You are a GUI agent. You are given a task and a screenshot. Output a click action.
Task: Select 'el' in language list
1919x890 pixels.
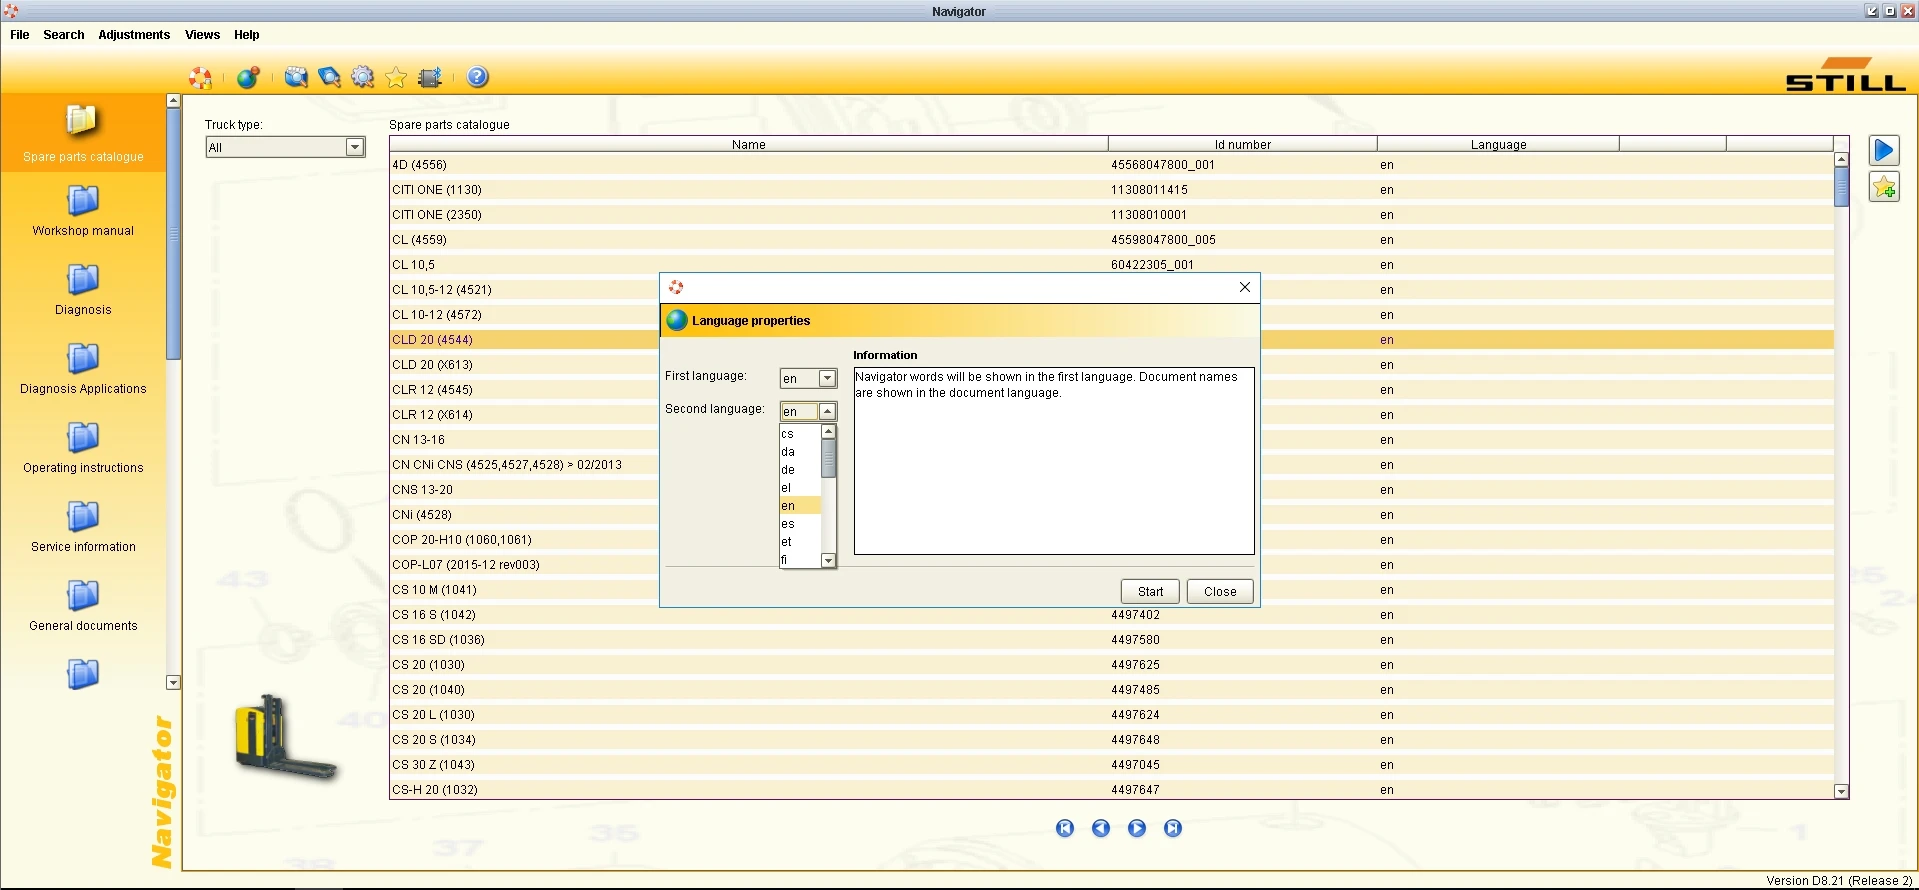800,488
